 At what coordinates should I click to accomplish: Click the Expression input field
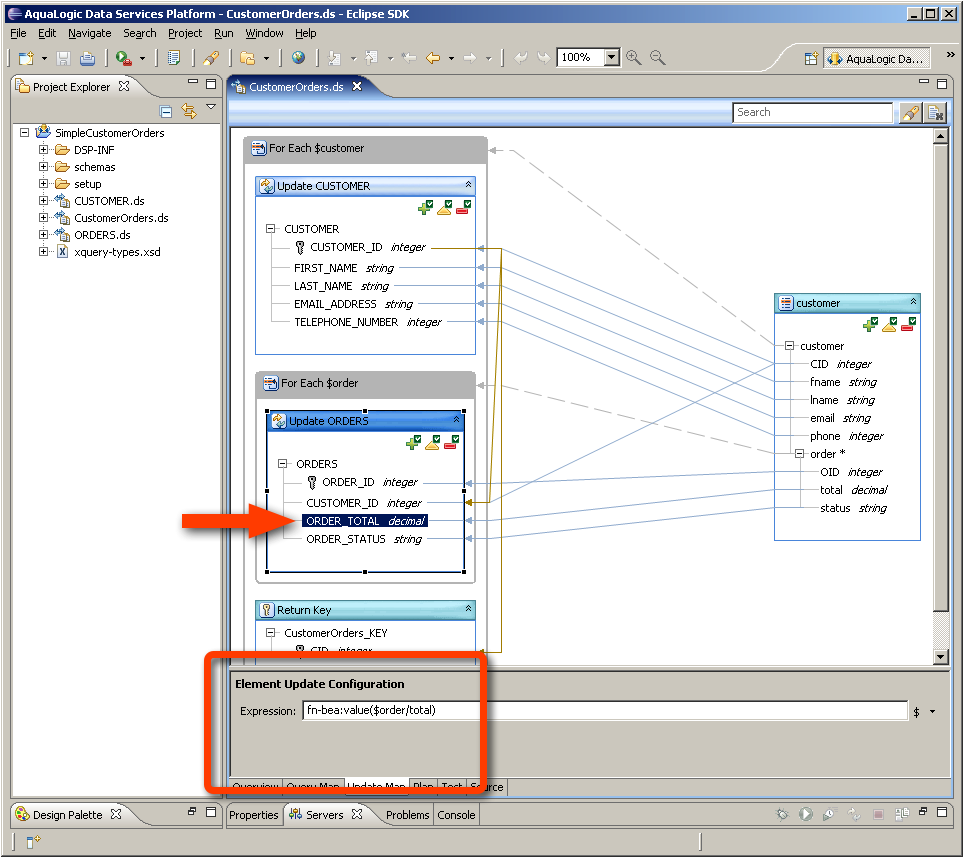coord(605,710)
